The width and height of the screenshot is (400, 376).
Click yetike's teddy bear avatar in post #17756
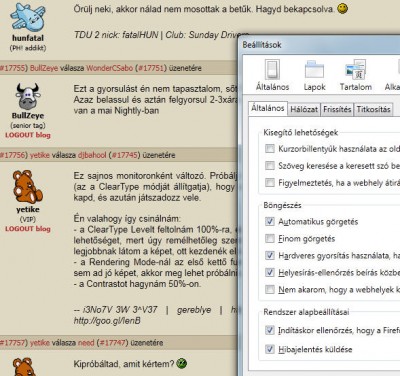click(28, 187)
